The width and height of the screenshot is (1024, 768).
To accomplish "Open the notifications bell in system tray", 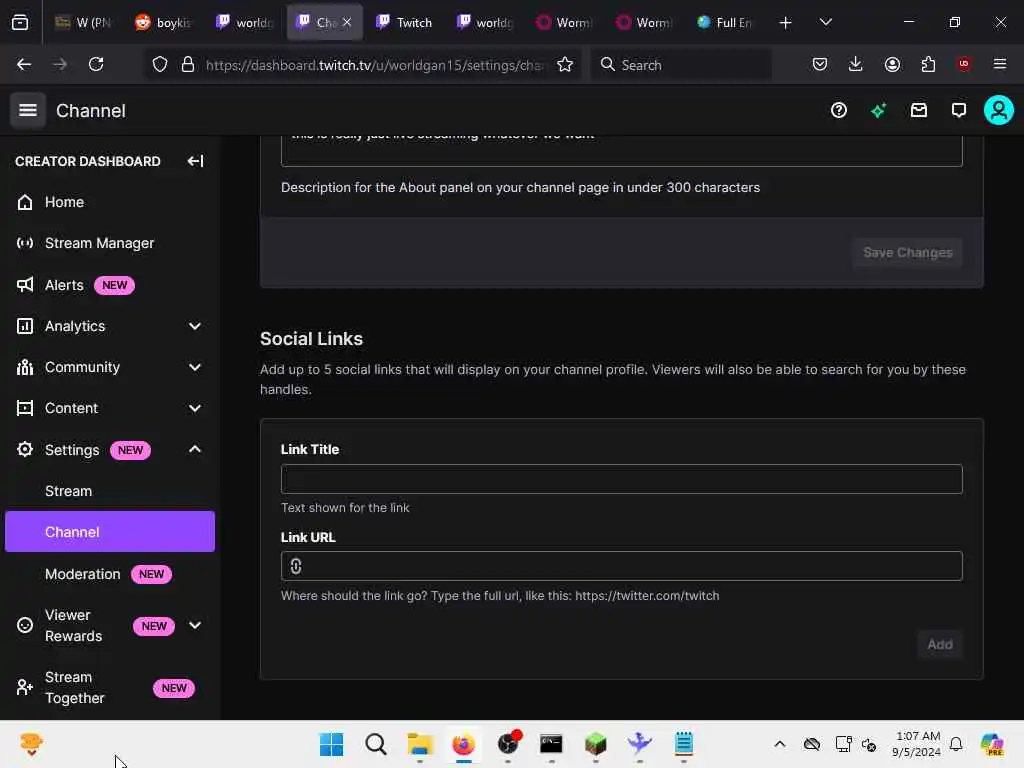I will coord(956,744).
